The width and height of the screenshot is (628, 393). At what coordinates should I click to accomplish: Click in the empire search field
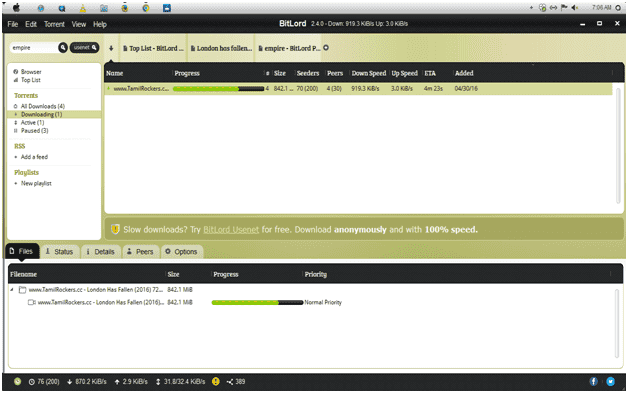(34, 47)
